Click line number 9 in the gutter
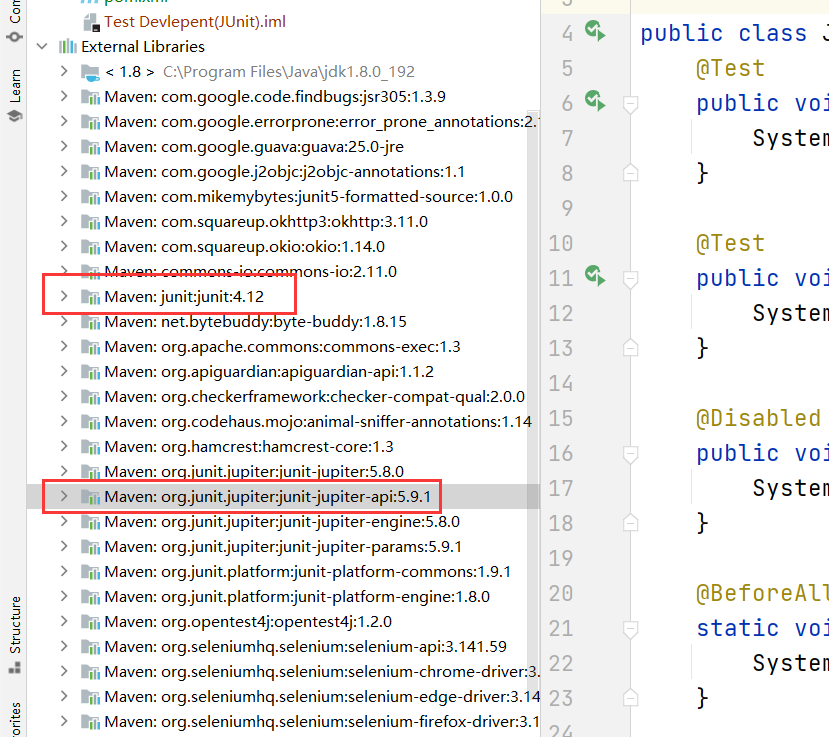The image size is (829, 737). click(567, 208)
